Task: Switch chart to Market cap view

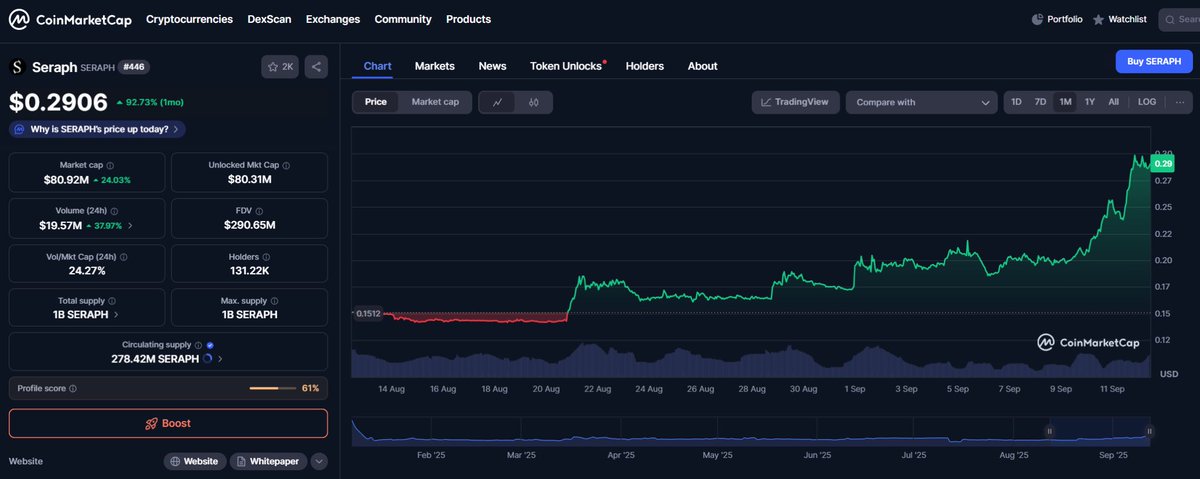Action: click(435, 102)
